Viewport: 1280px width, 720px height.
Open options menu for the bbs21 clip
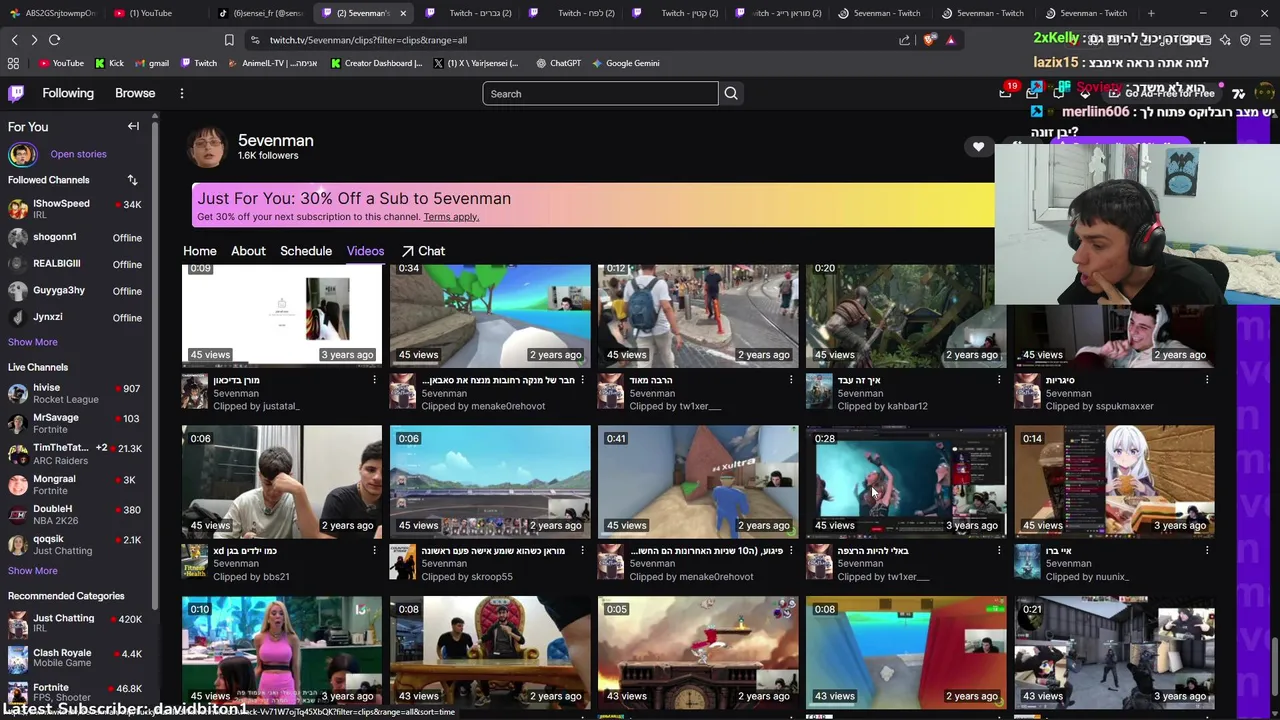point(374,550)
